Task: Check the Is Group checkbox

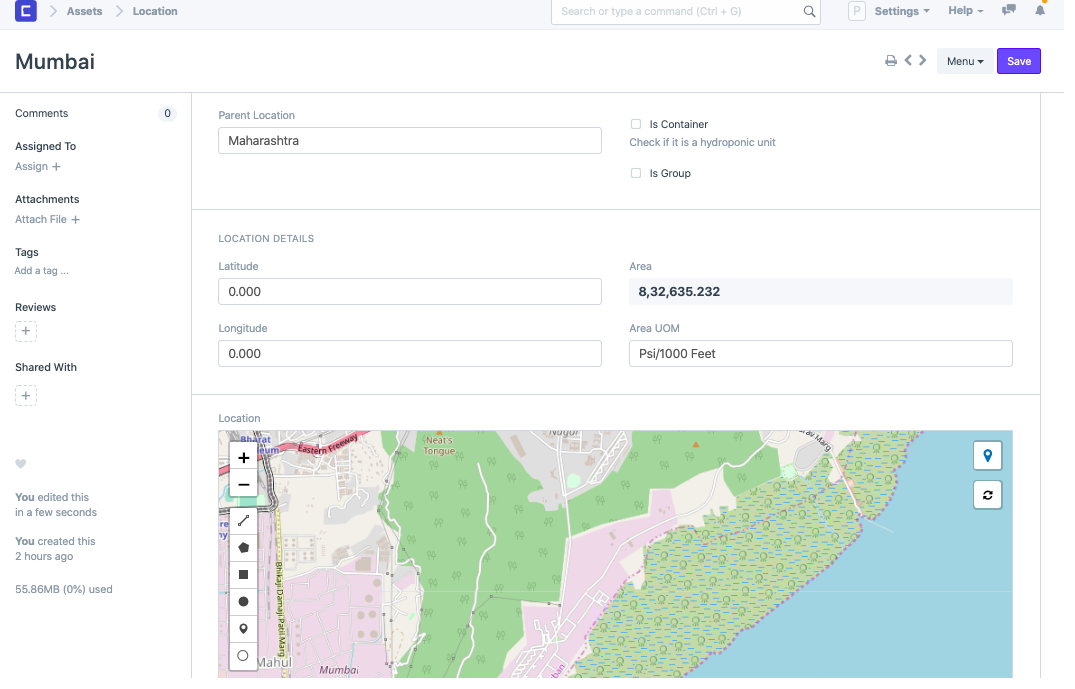Action: (x=636, y=173)
